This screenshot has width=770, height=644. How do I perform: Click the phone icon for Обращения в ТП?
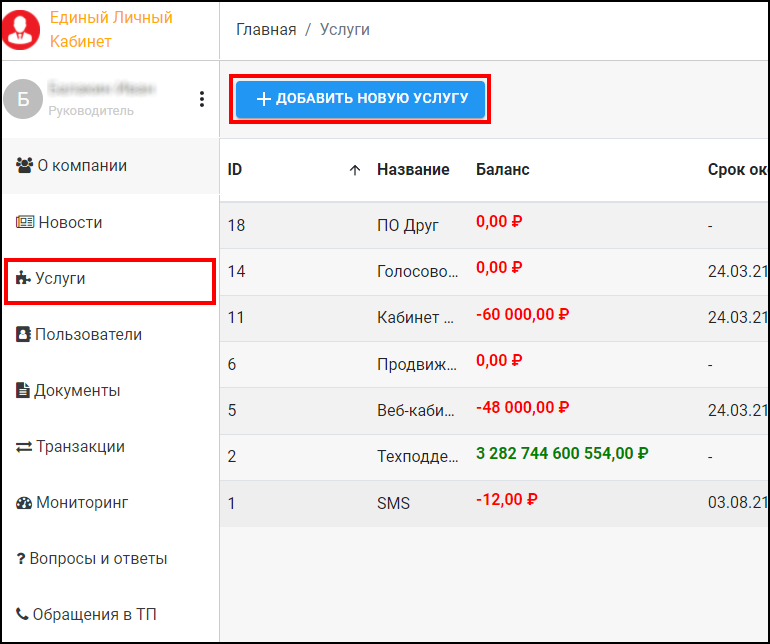[22, 615]
